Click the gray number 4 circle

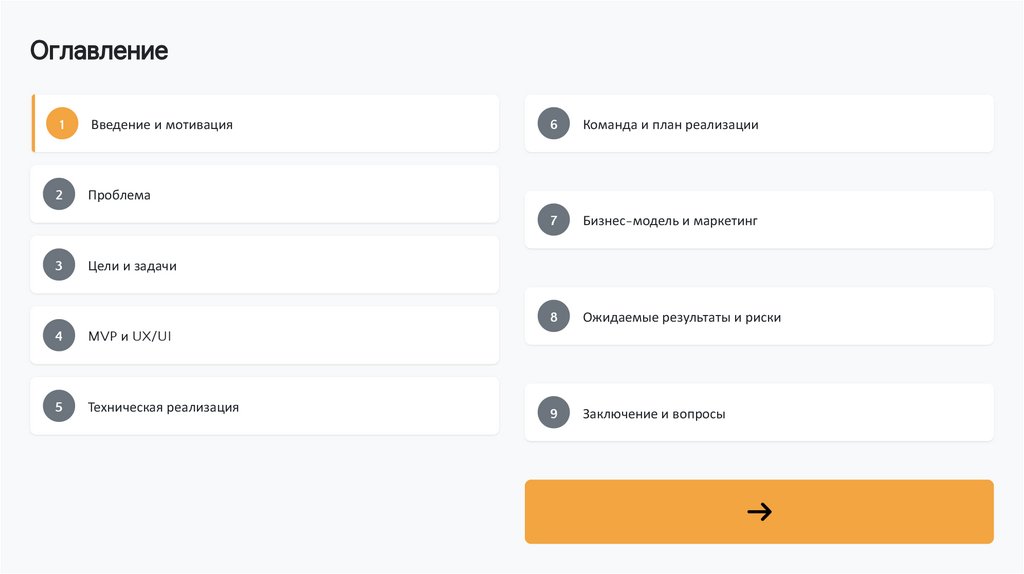tap(59, 336)
